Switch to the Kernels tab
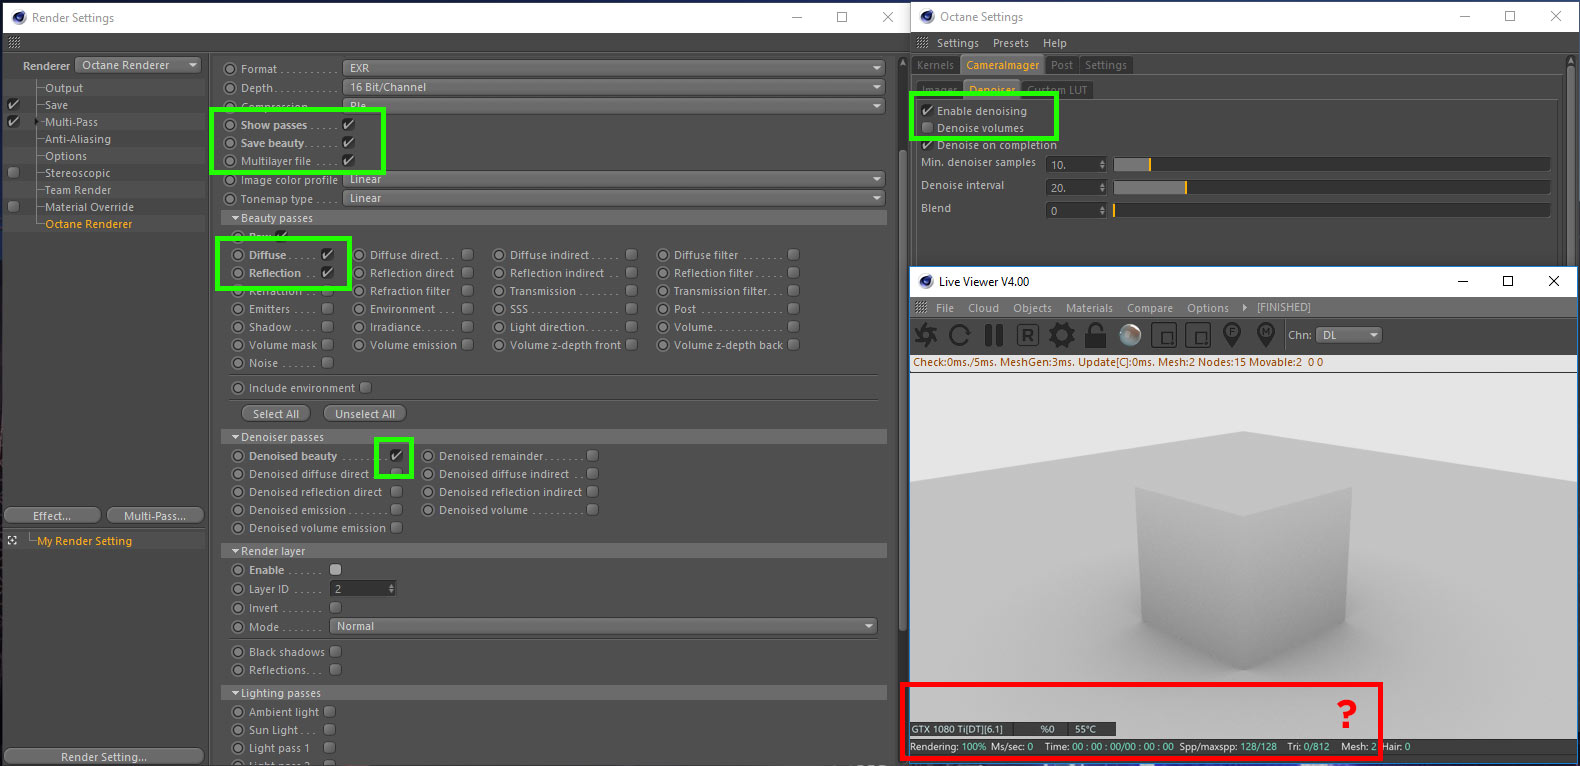Viewport: 1580px width, 766px height. (936, 65)
